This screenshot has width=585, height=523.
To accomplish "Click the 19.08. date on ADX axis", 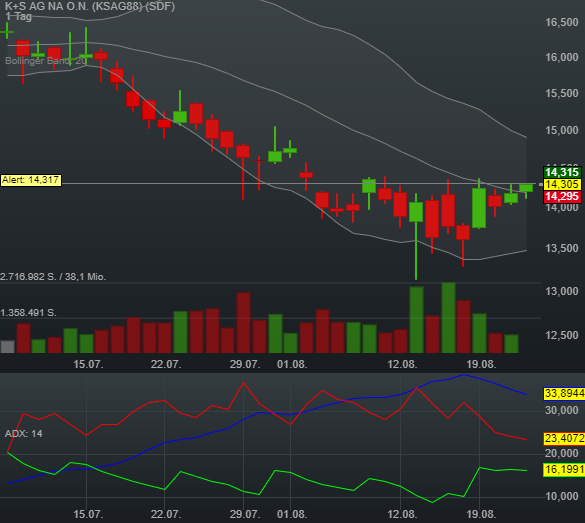I will click(x=481, y=514).
